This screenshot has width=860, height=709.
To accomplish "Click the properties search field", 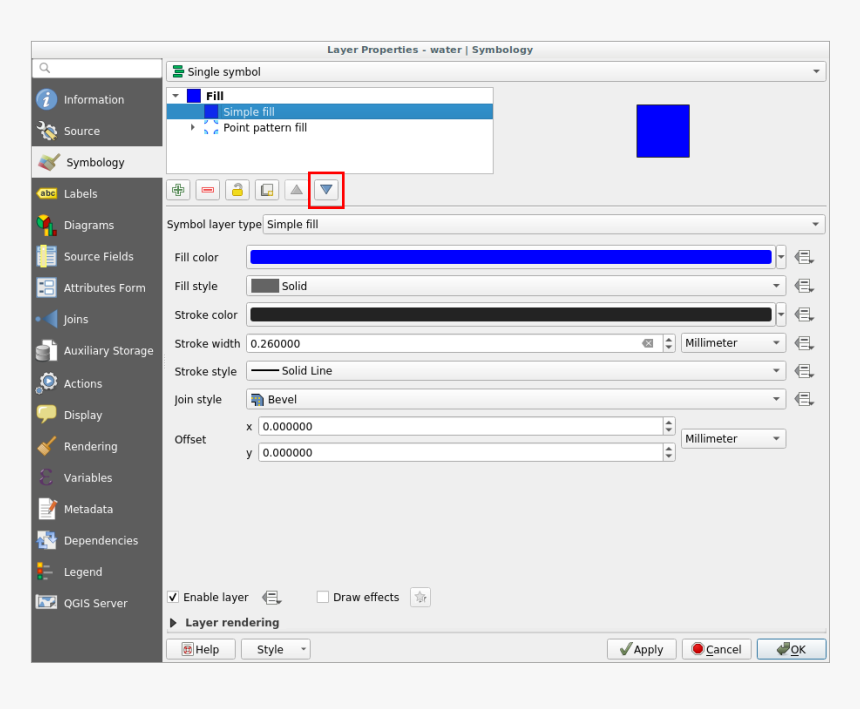I will point(97,67).
